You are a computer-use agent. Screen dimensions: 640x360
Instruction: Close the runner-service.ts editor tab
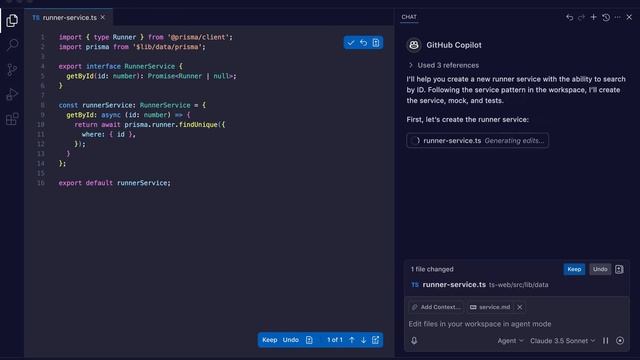coord(103,17)
